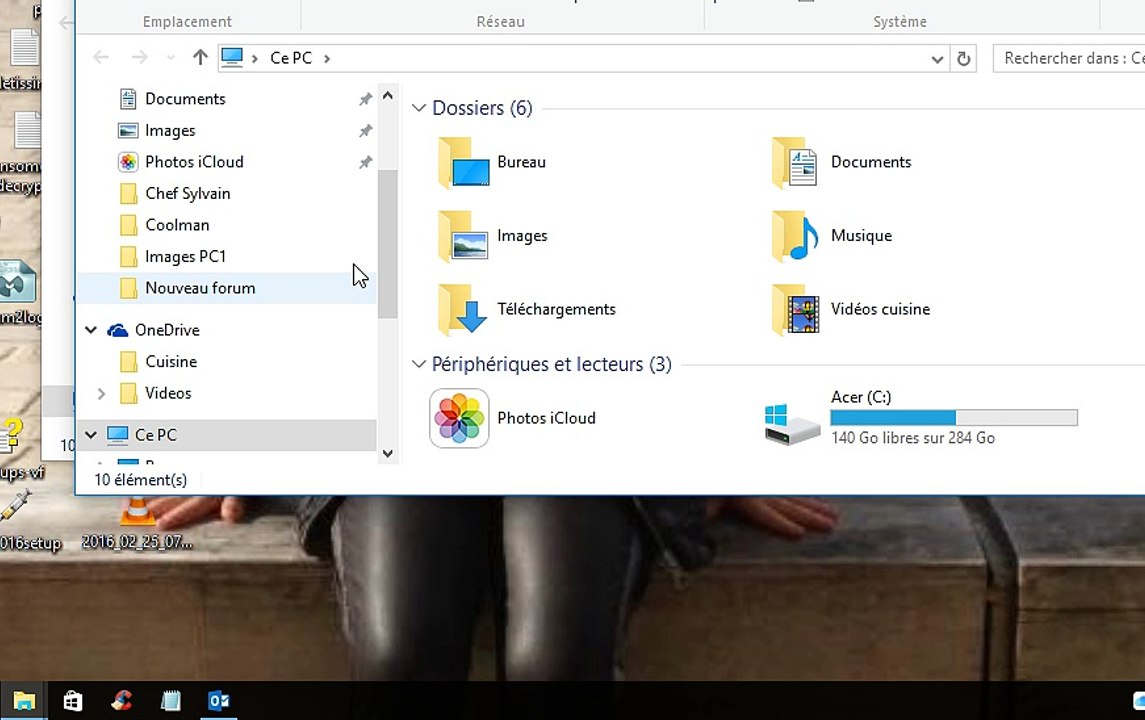Unpin Images using its pin icon
The image size is (1145, 720).
pyautogui.click(x=365, y=131)
